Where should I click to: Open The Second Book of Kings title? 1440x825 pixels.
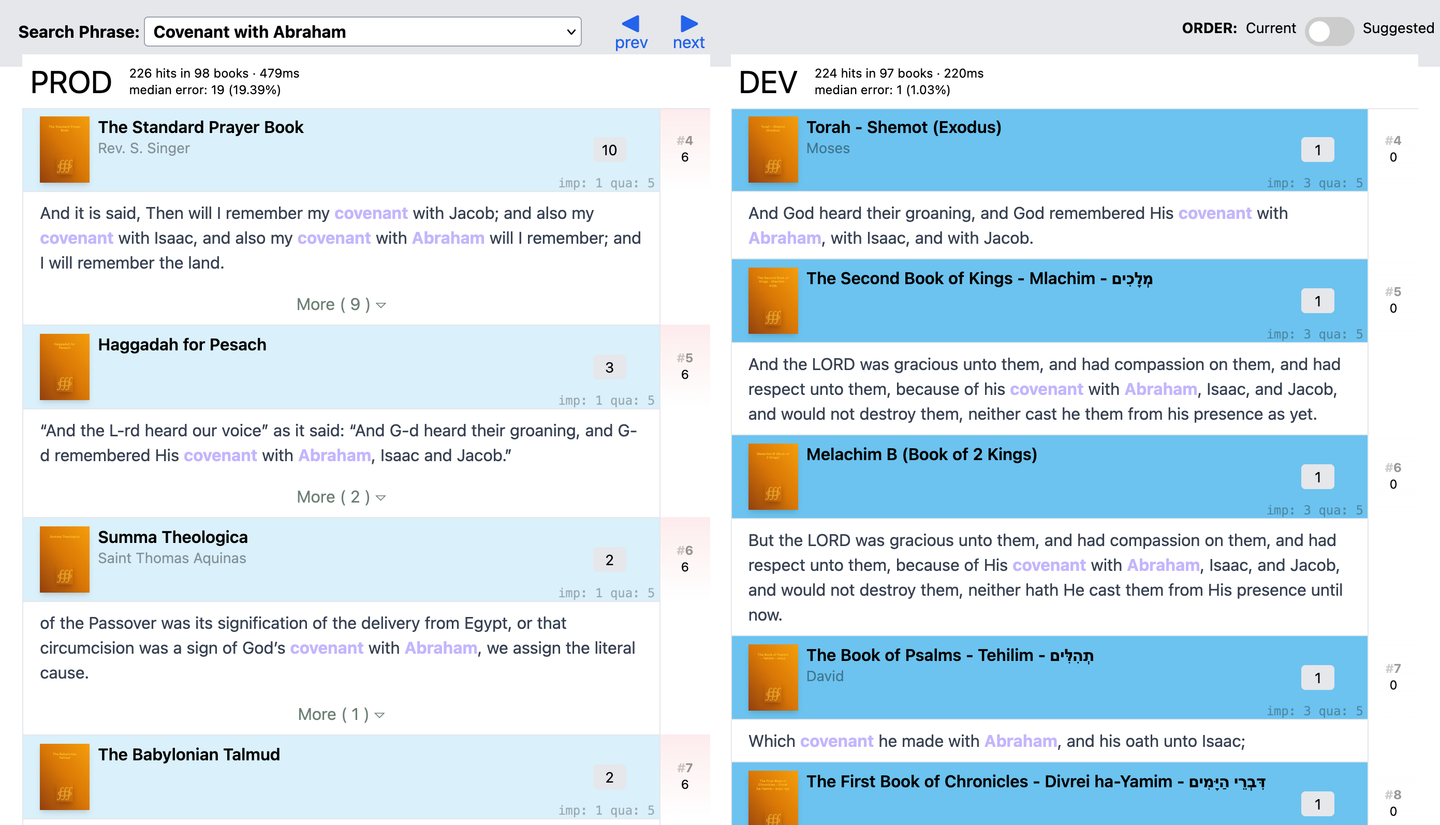coord(980,278)
